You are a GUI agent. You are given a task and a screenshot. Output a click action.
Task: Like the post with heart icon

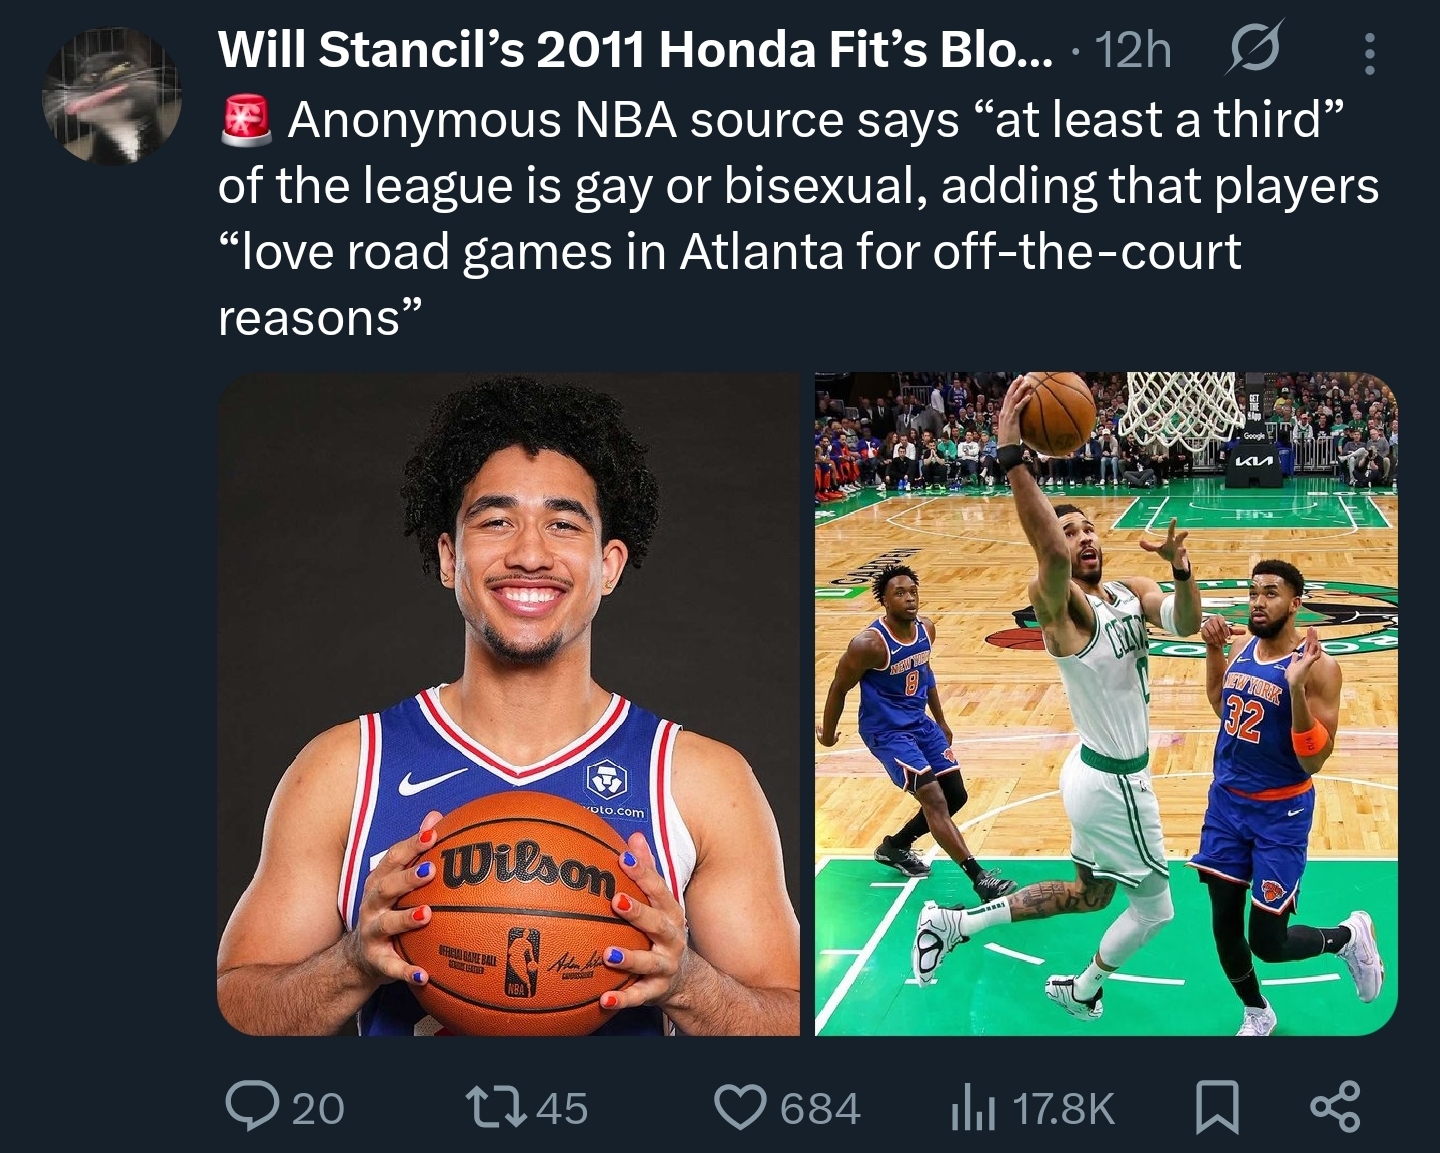(x=740, y=1107)
